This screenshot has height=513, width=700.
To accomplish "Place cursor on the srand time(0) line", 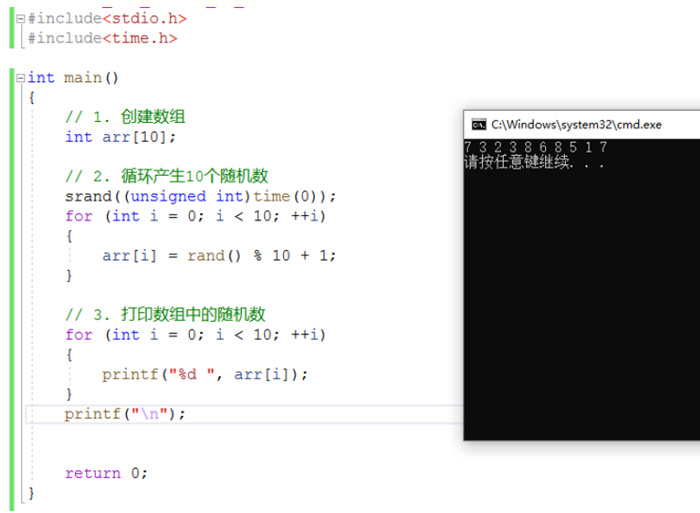I will tap(200, 196).
